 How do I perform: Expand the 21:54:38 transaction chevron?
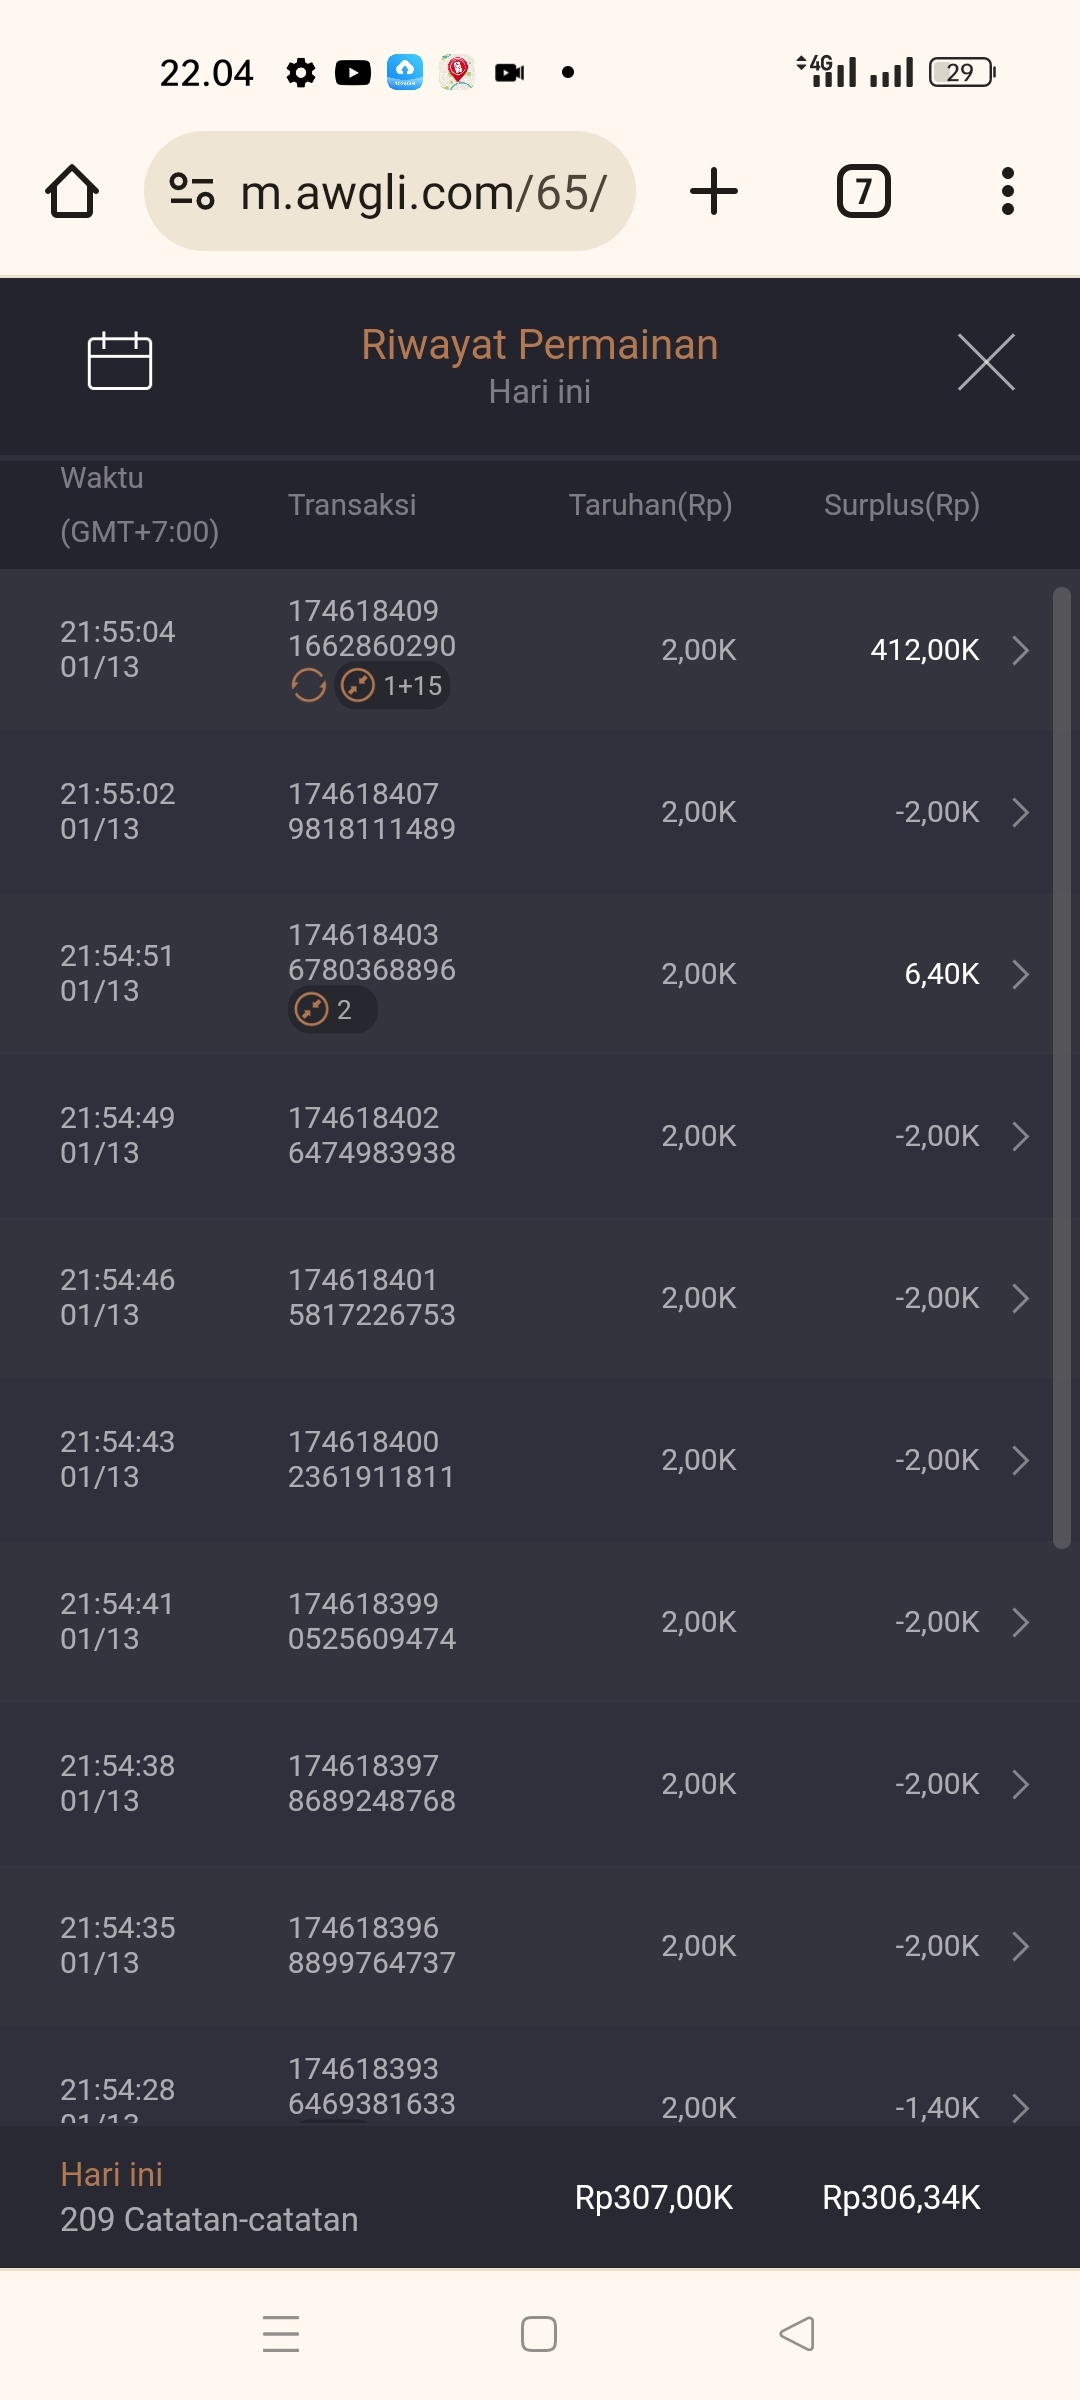[1020, 1784]
